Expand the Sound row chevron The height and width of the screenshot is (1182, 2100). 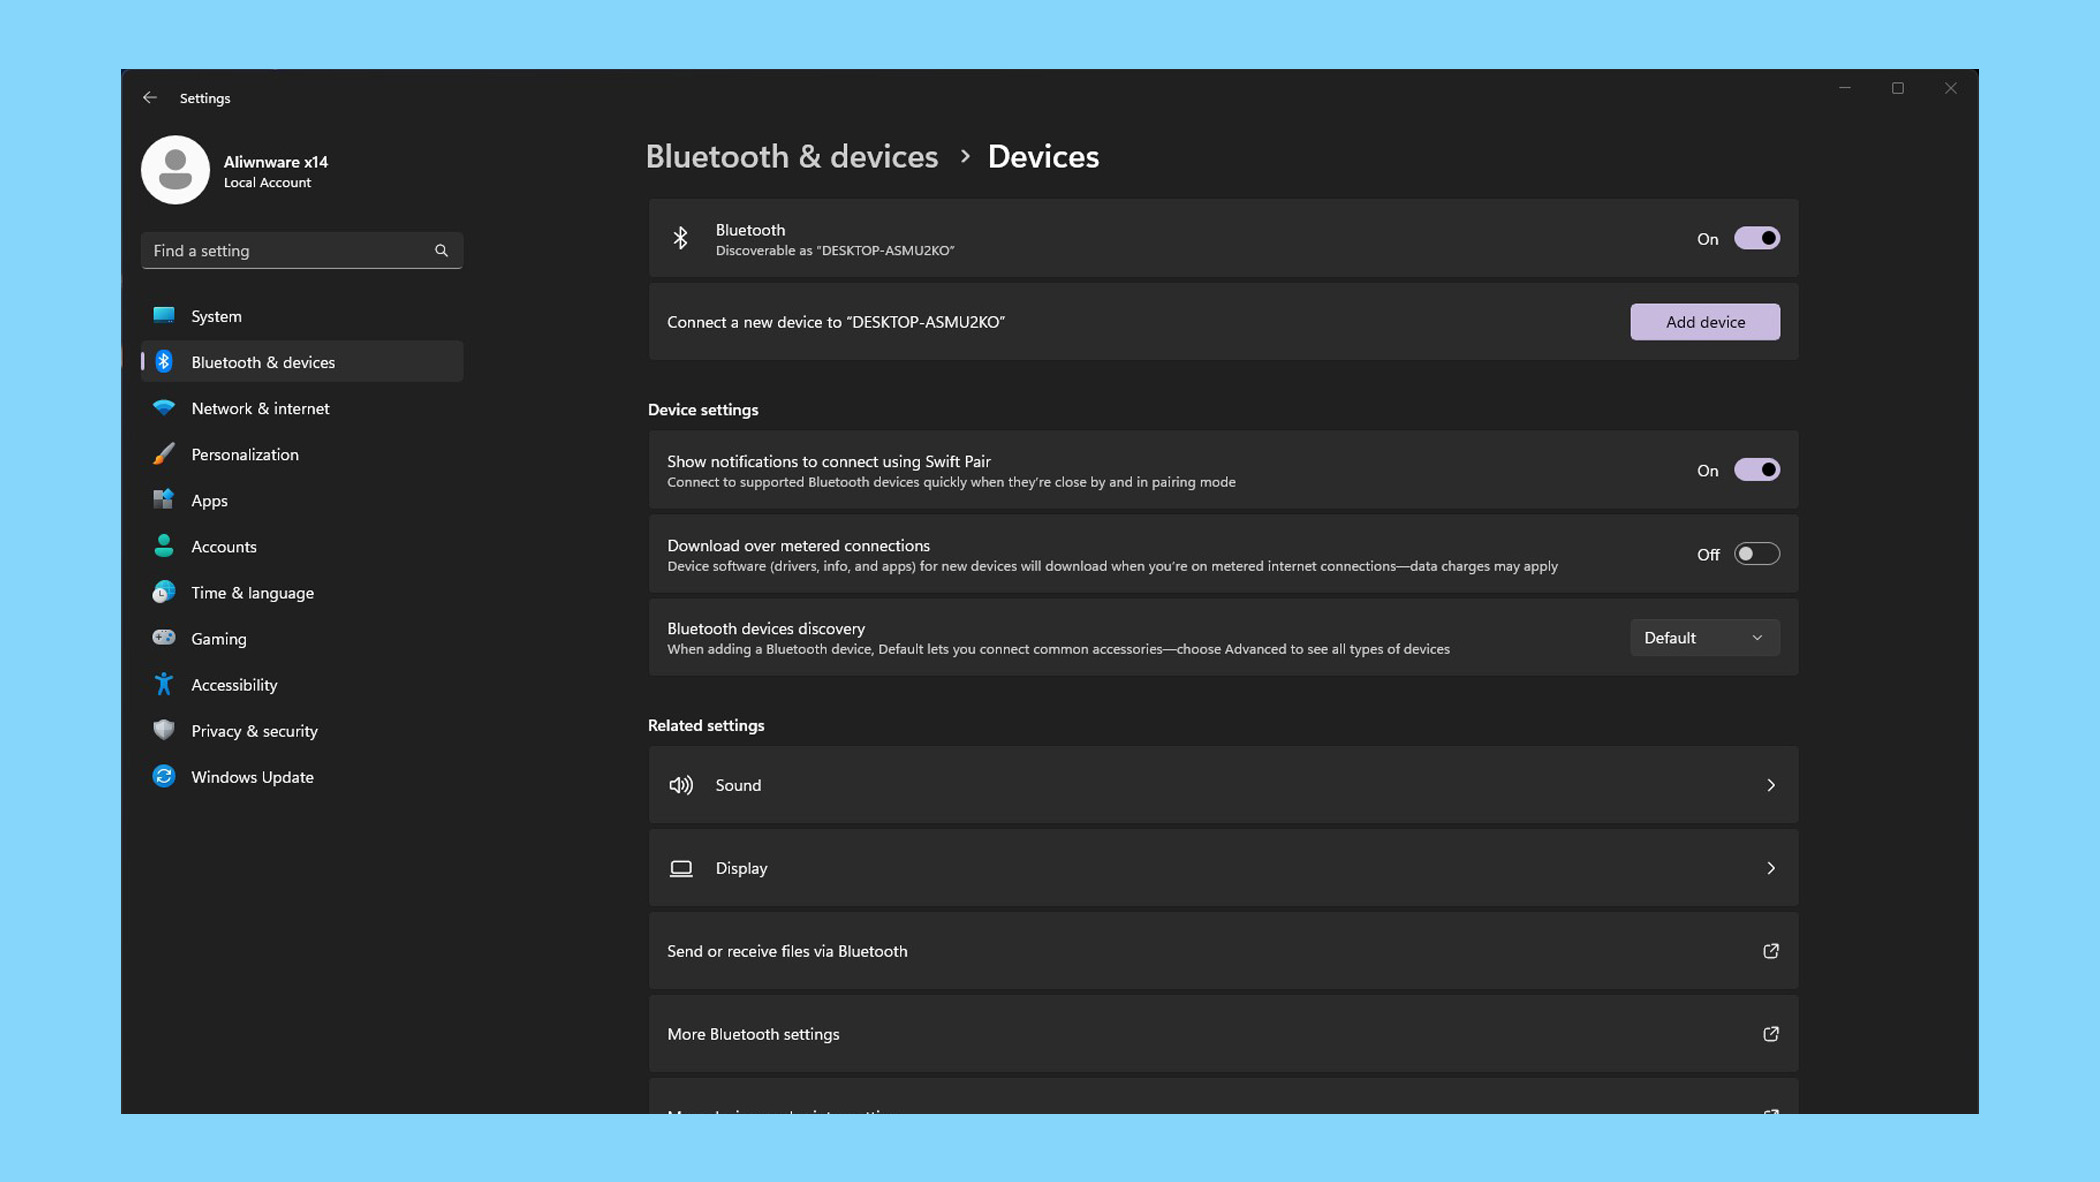(1770, 785)
